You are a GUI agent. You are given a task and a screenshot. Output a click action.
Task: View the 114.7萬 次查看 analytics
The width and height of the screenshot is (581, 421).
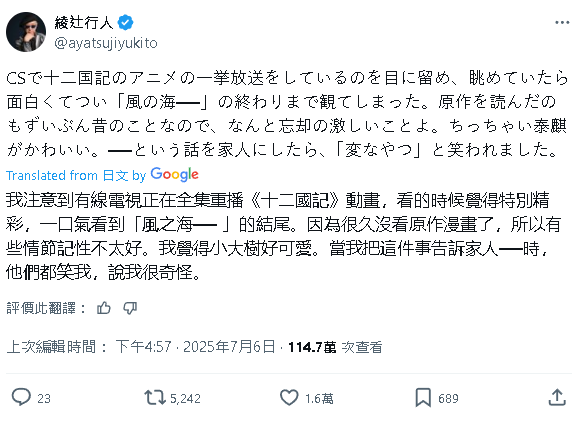pos(335,347)
